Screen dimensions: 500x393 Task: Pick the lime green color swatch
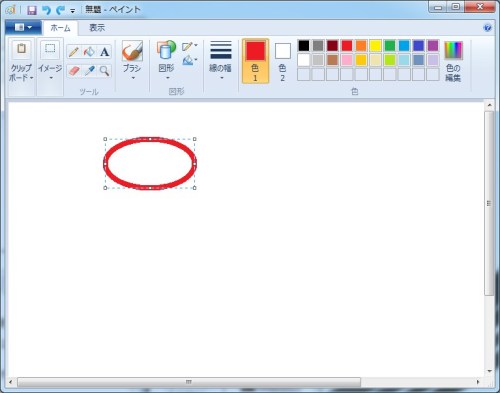tap(390, 60)
